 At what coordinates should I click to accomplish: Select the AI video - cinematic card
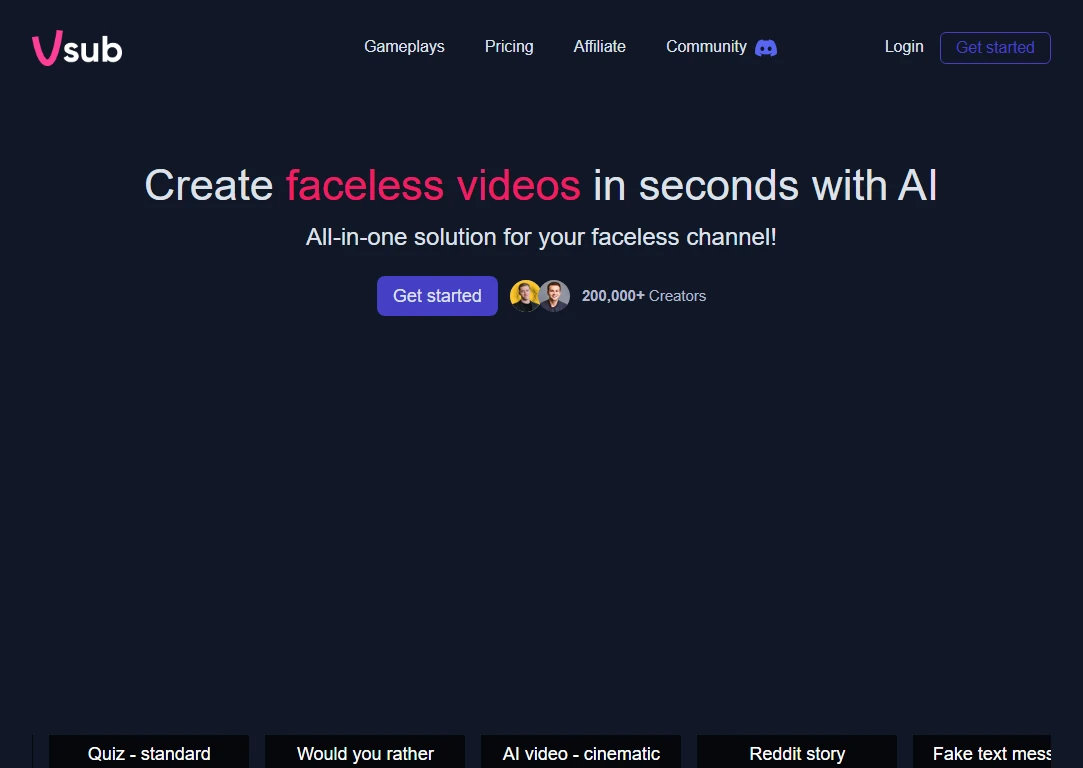tap(581, 753)
